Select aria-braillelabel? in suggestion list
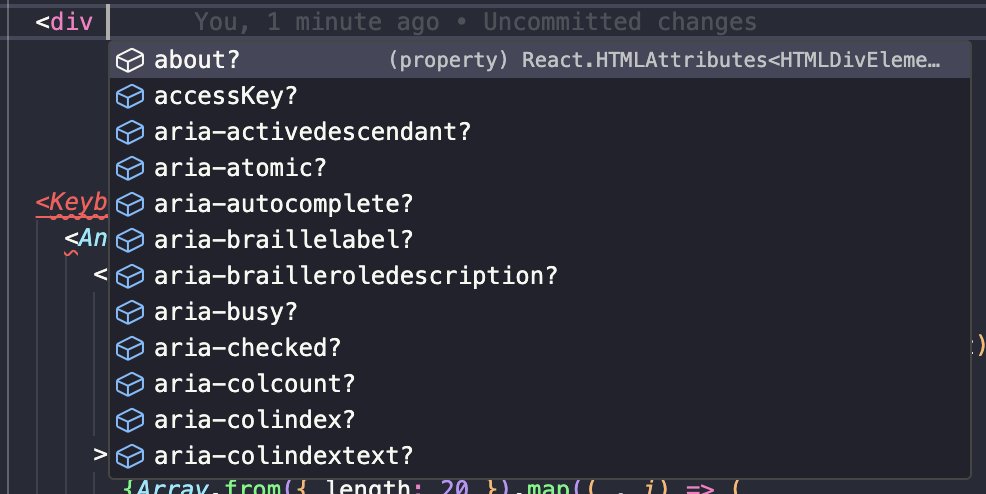This screenshot has height=494, width=986. pyautogui.click(x=540, y=239)
